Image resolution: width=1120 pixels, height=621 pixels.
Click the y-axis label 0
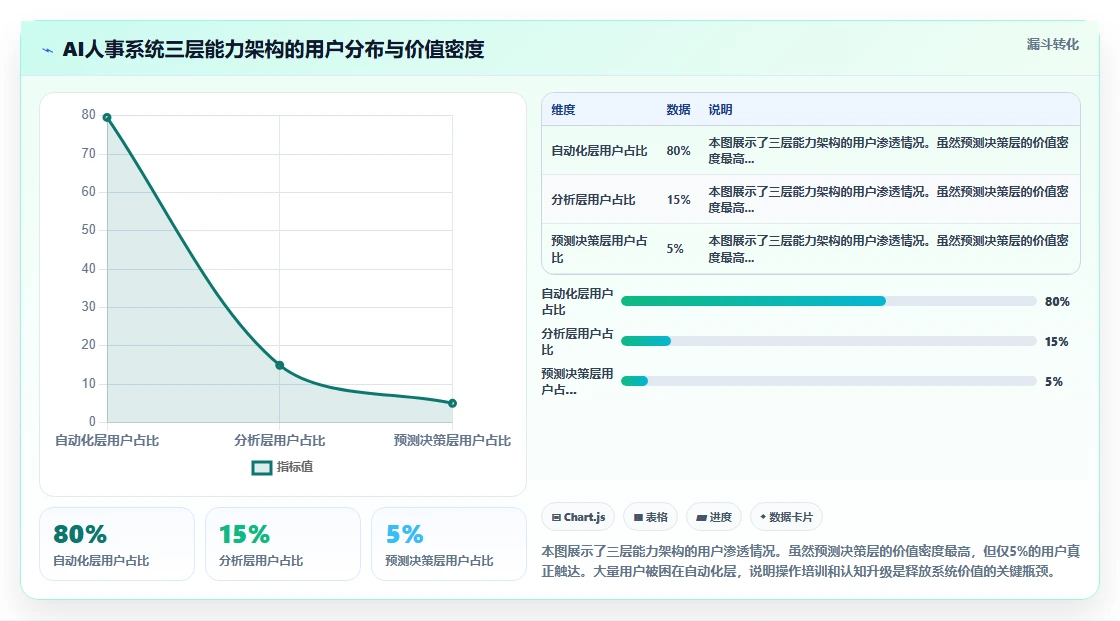click(92, 422)
